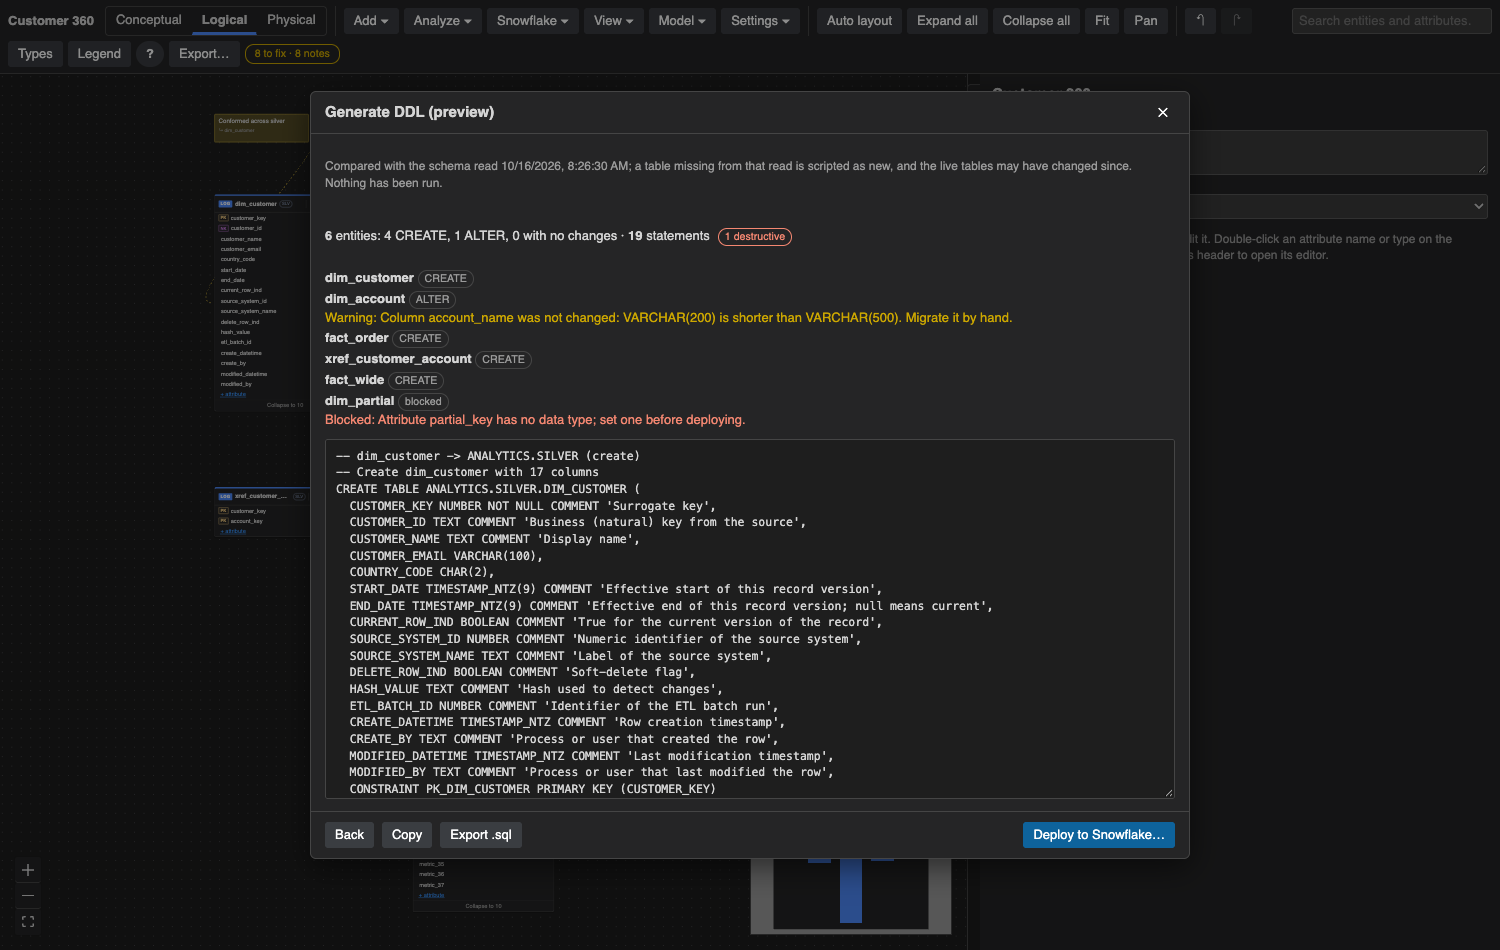Click the dim_customer entity name in the dialog
The image size is (1500, 950).
click(369, 278)
